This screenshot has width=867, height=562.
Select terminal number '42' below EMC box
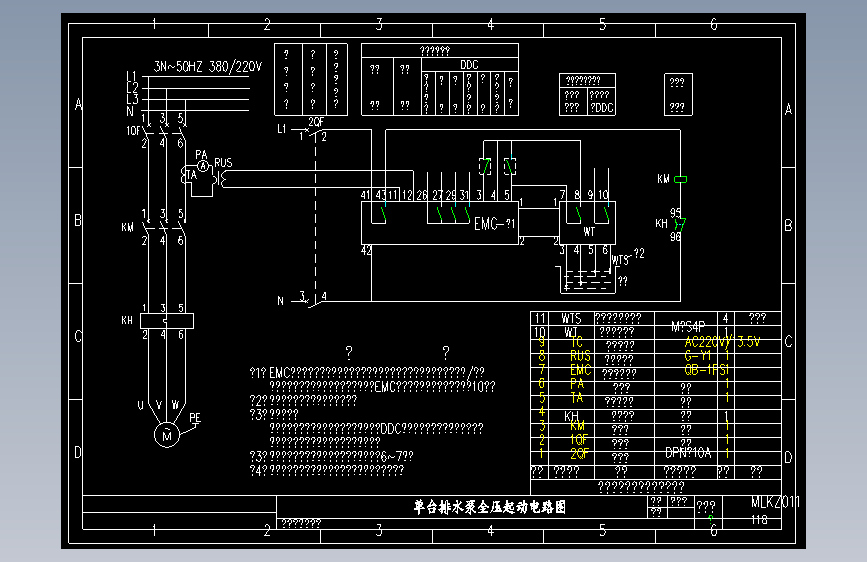(x=366, y=251)
